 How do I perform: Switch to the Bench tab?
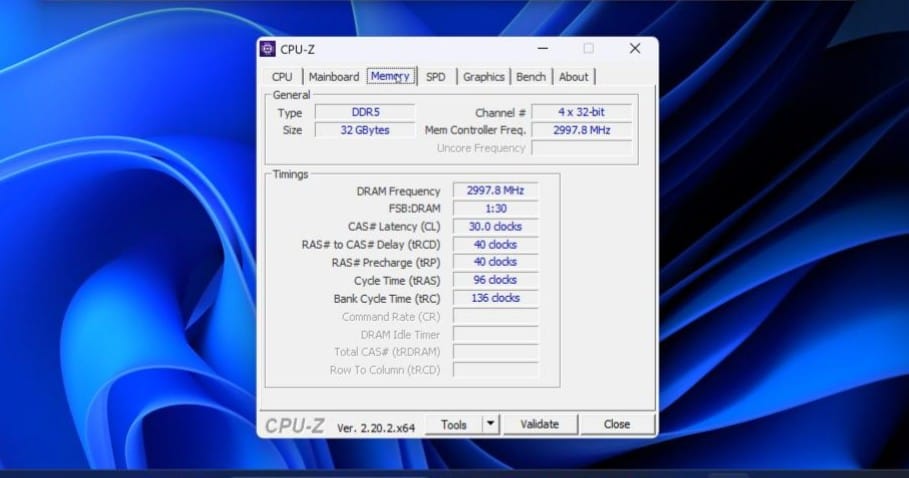(531, 76)
